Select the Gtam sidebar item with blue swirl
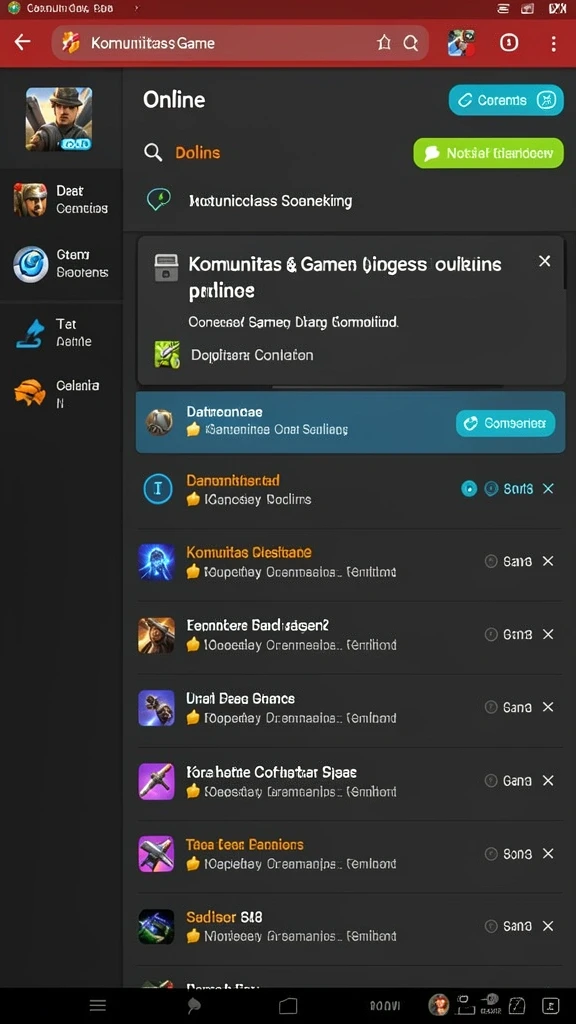Viewport: 576px width, 1024px height. (61, 263)
